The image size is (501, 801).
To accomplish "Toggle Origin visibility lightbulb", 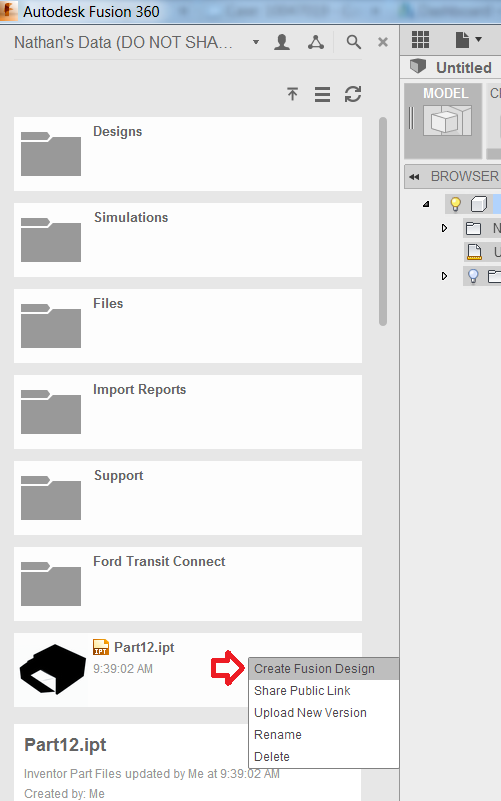I will pyautogui.click(x=473, y=276).
